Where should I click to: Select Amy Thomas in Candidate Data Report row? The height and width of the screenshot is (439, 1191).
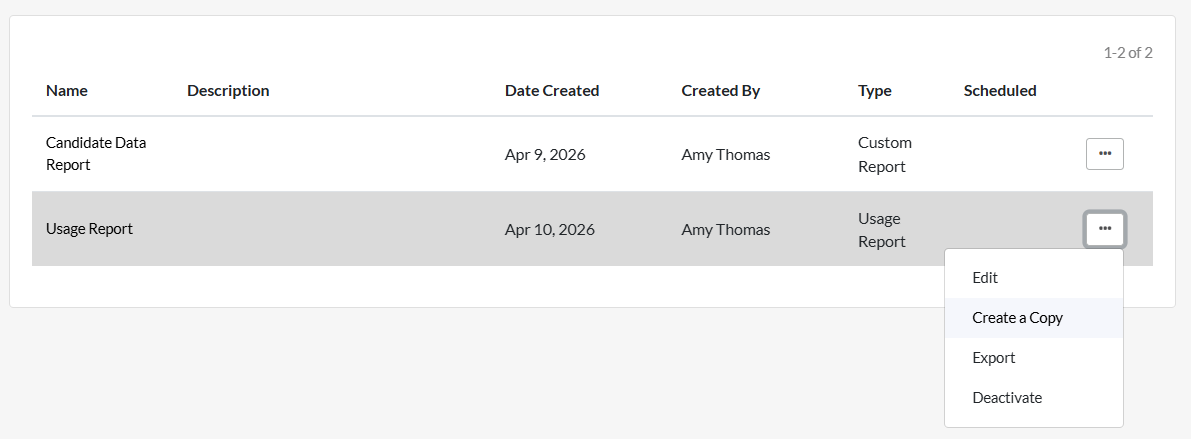click(726, 155)
